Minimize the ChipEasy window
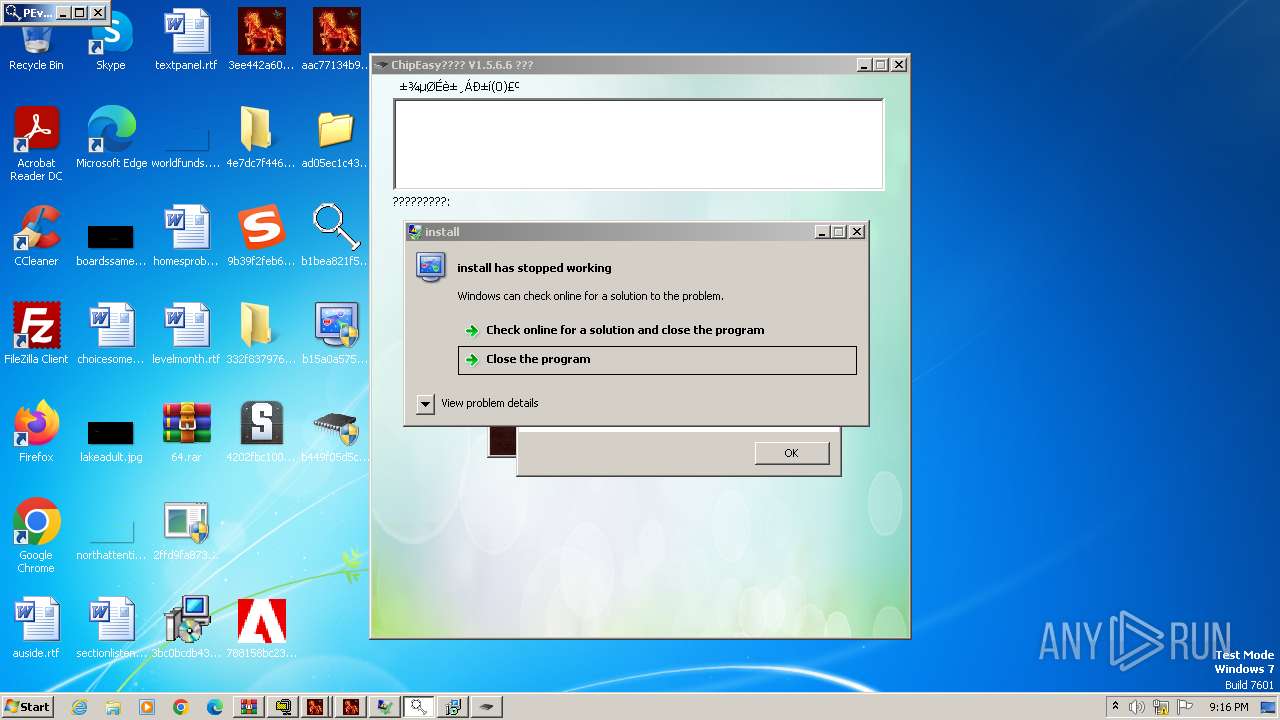 coord(864,65)
